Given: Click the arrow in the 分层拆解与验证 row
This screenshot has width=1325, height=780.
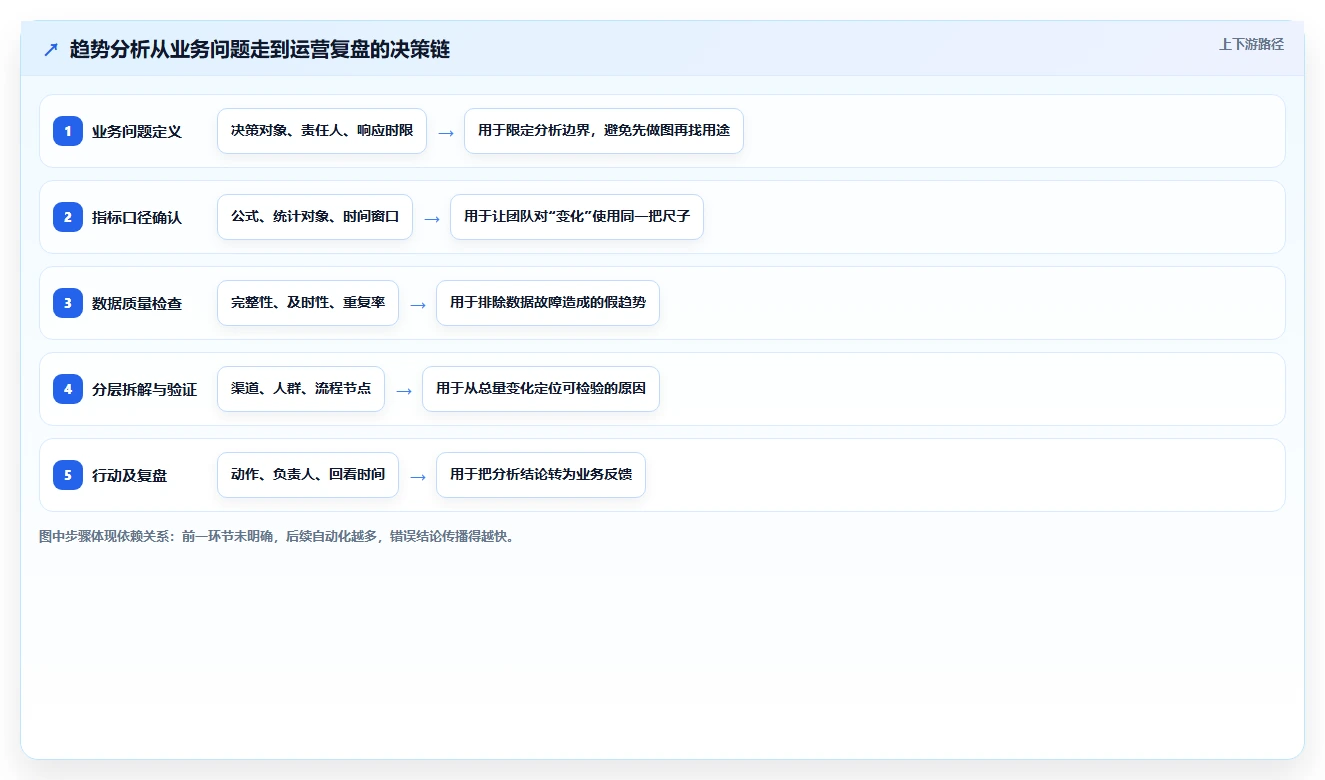Looking at the screenshot, I should click(x=404, y=390).
